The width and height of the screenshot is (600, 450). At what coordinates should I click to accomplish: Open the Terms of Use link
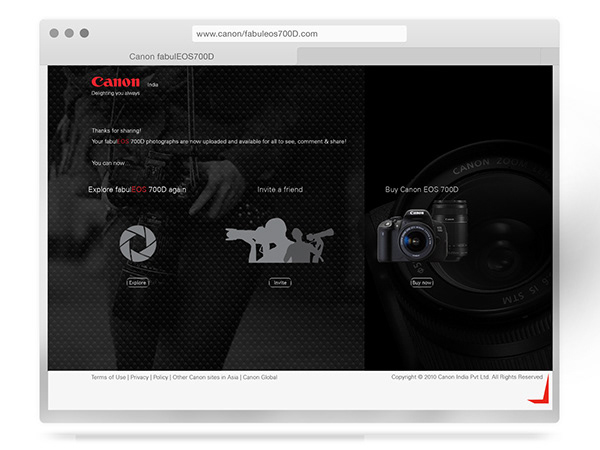point(108,377)
